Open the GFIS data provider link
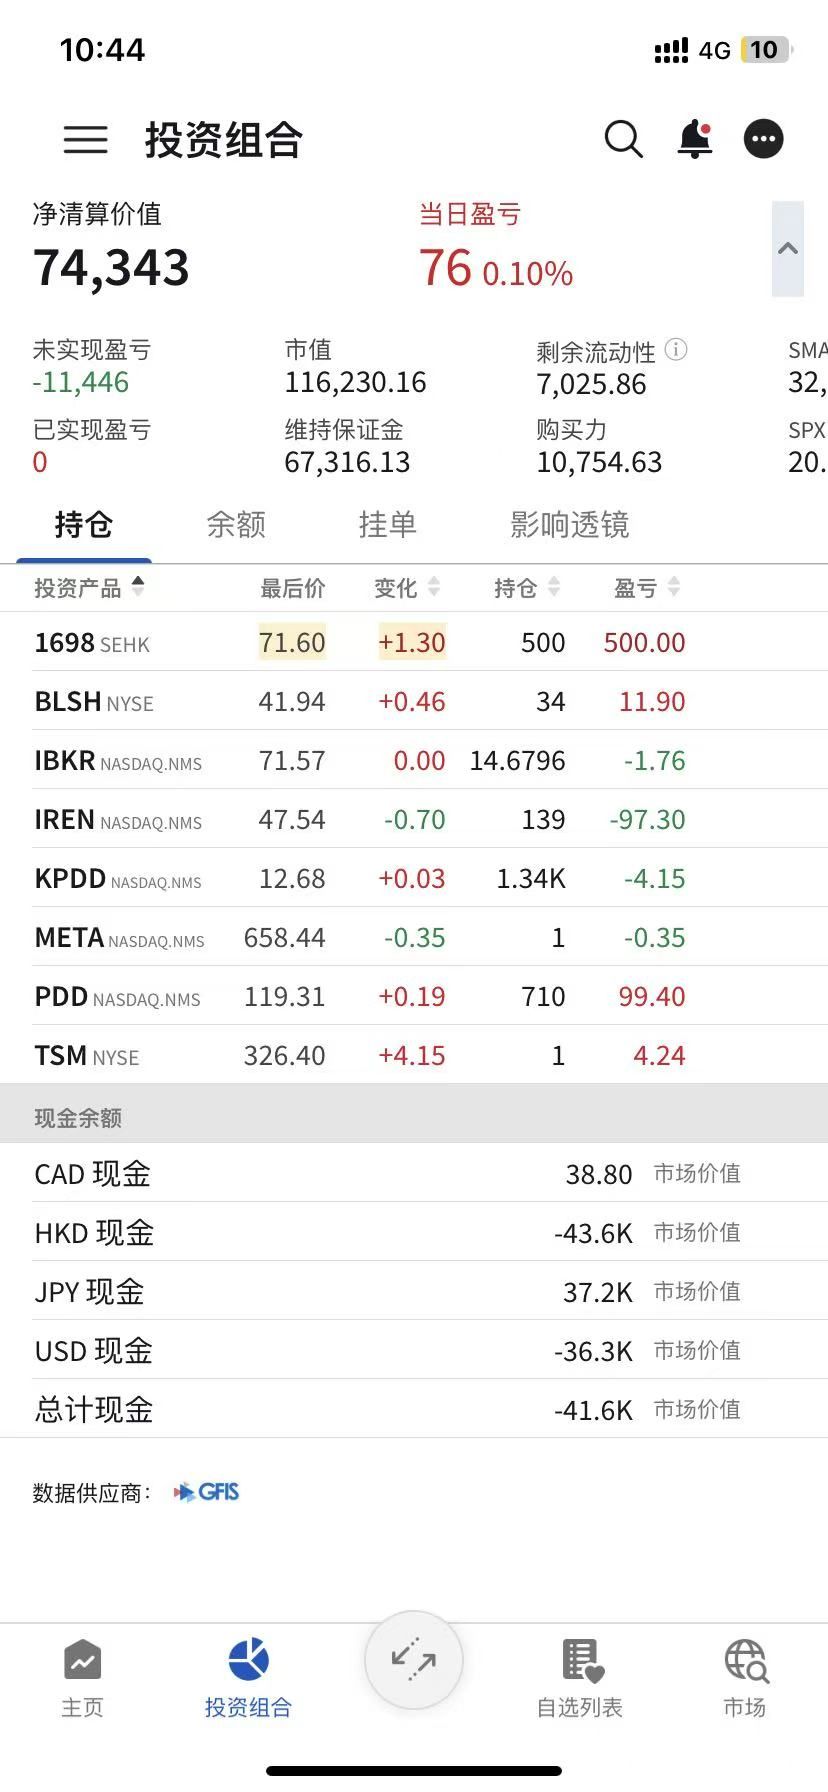Screen dimensions: 828x1792 [x=207, y=1492]
